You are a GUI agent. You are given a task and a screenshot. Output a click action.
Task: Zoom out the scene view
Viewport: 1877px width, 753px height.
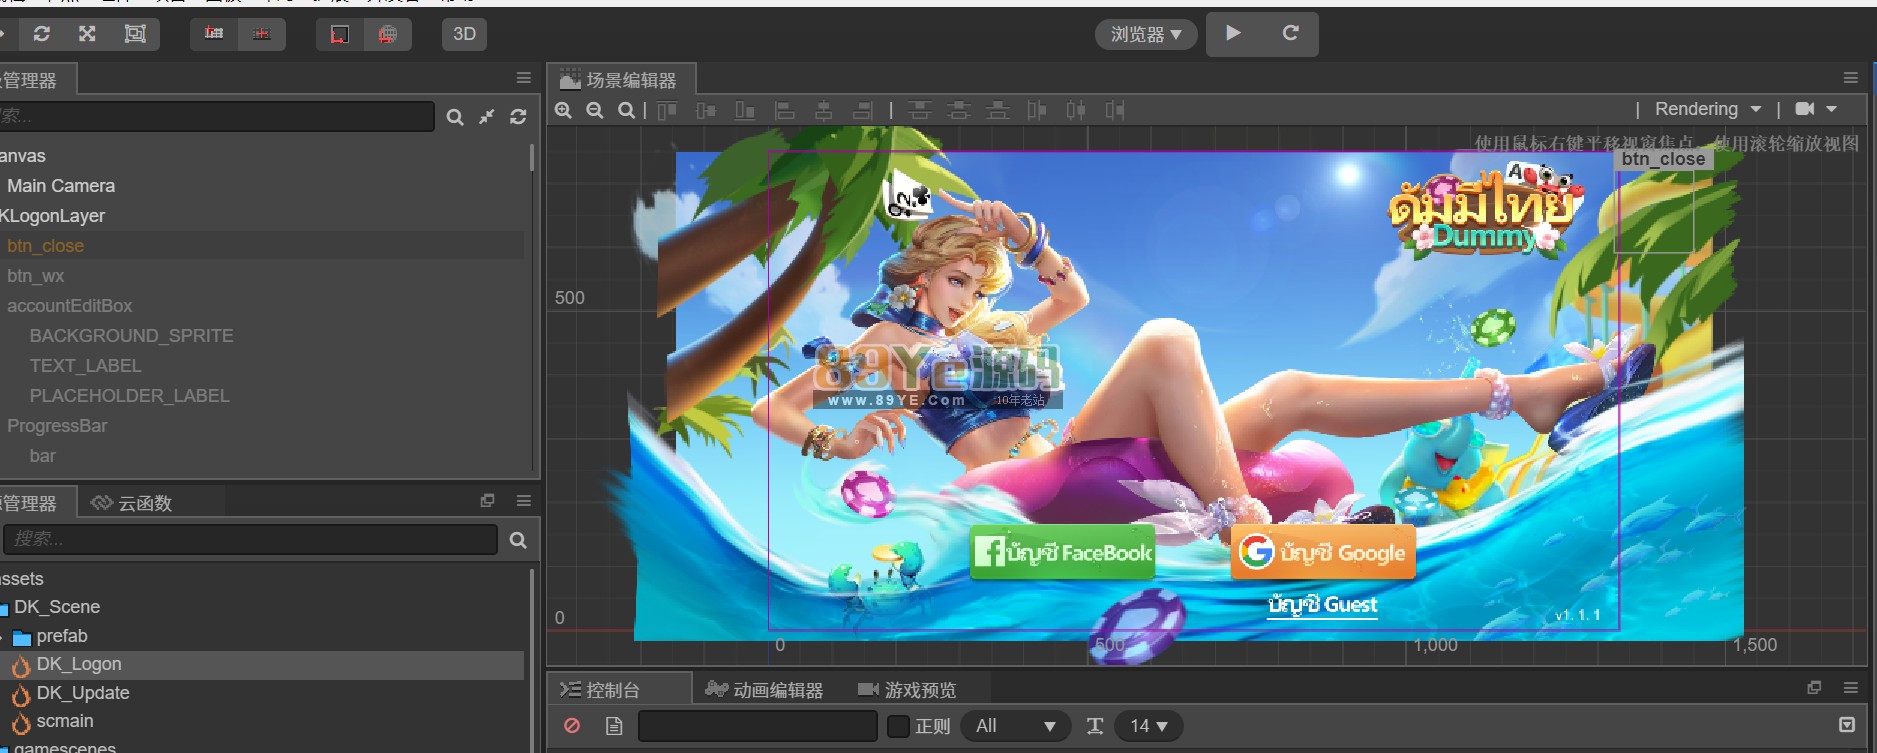pyautogui.click(x=595, y=110)
